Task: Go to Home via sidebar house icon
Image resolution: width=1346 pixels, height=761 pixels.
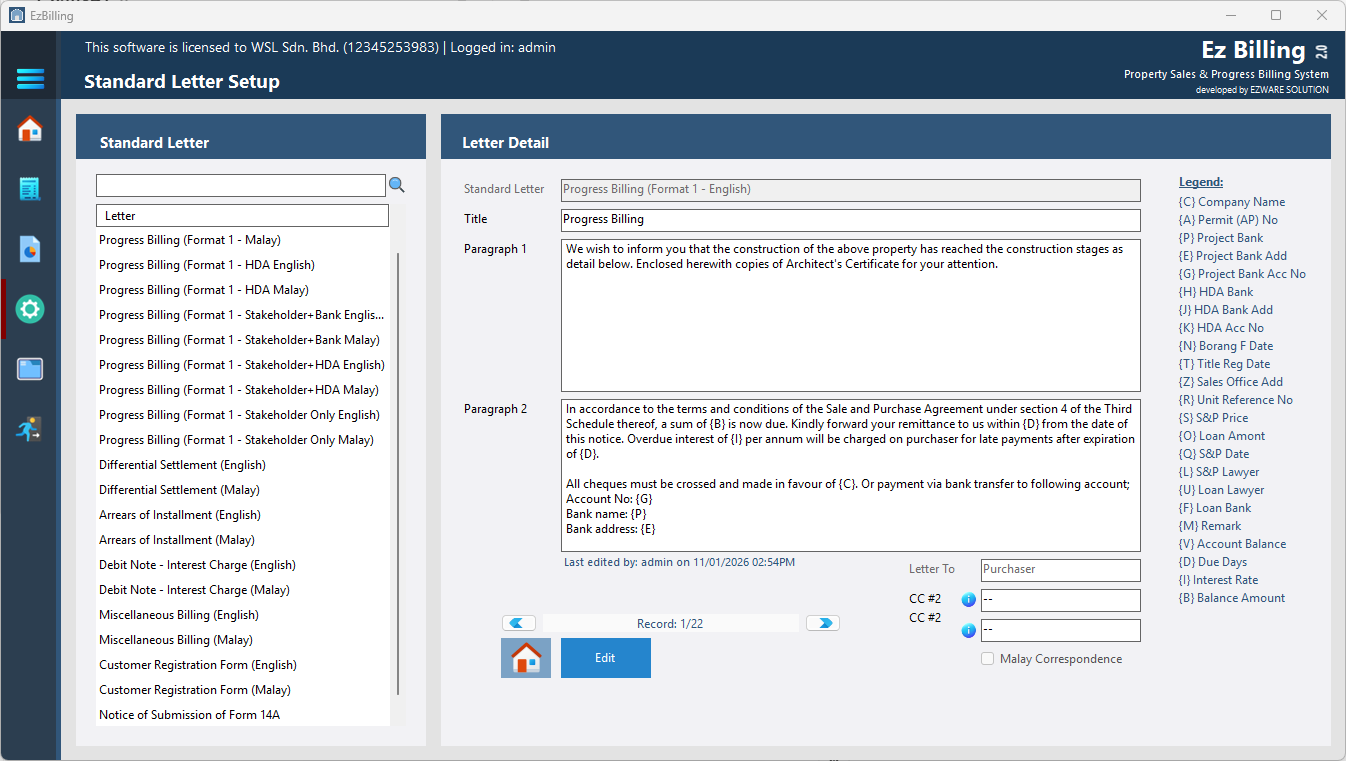Action: 30,129
